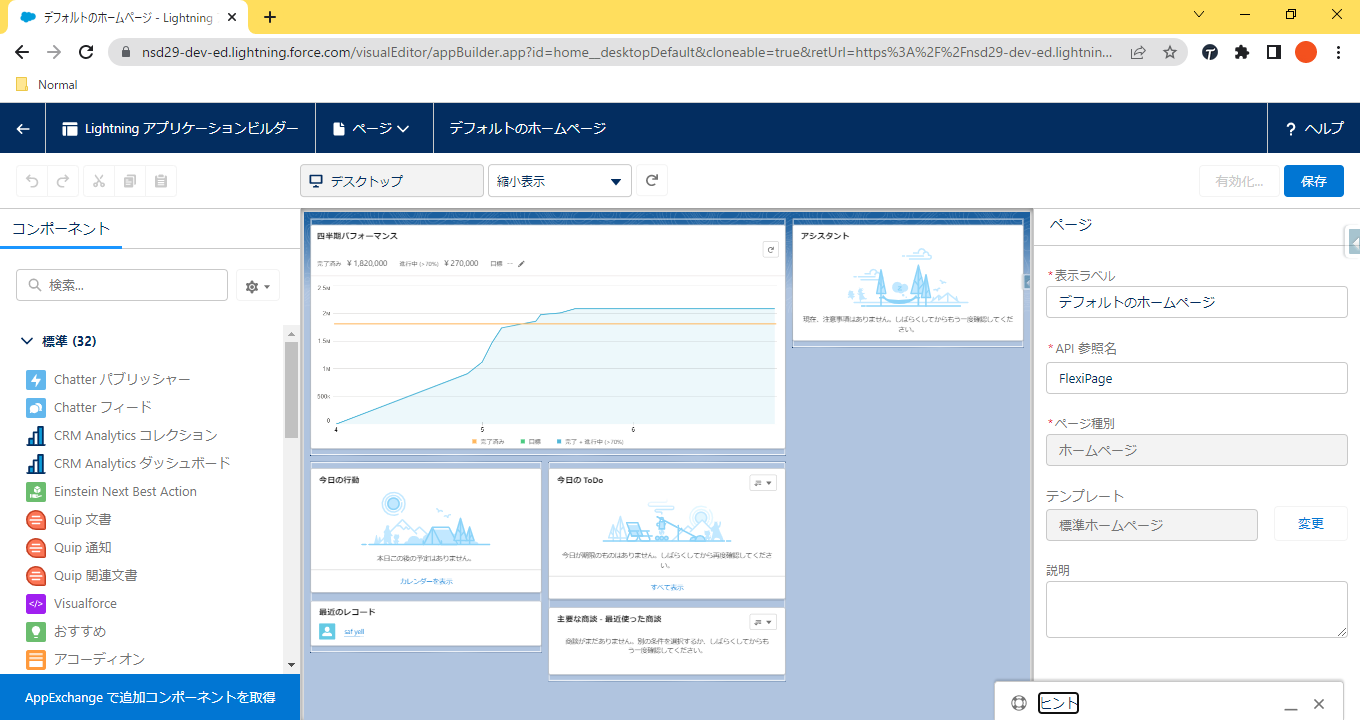The width and height of the screenshot is (1360, 720).
Task: Click the browser share icon in address bar
Action: [1138, 53]
